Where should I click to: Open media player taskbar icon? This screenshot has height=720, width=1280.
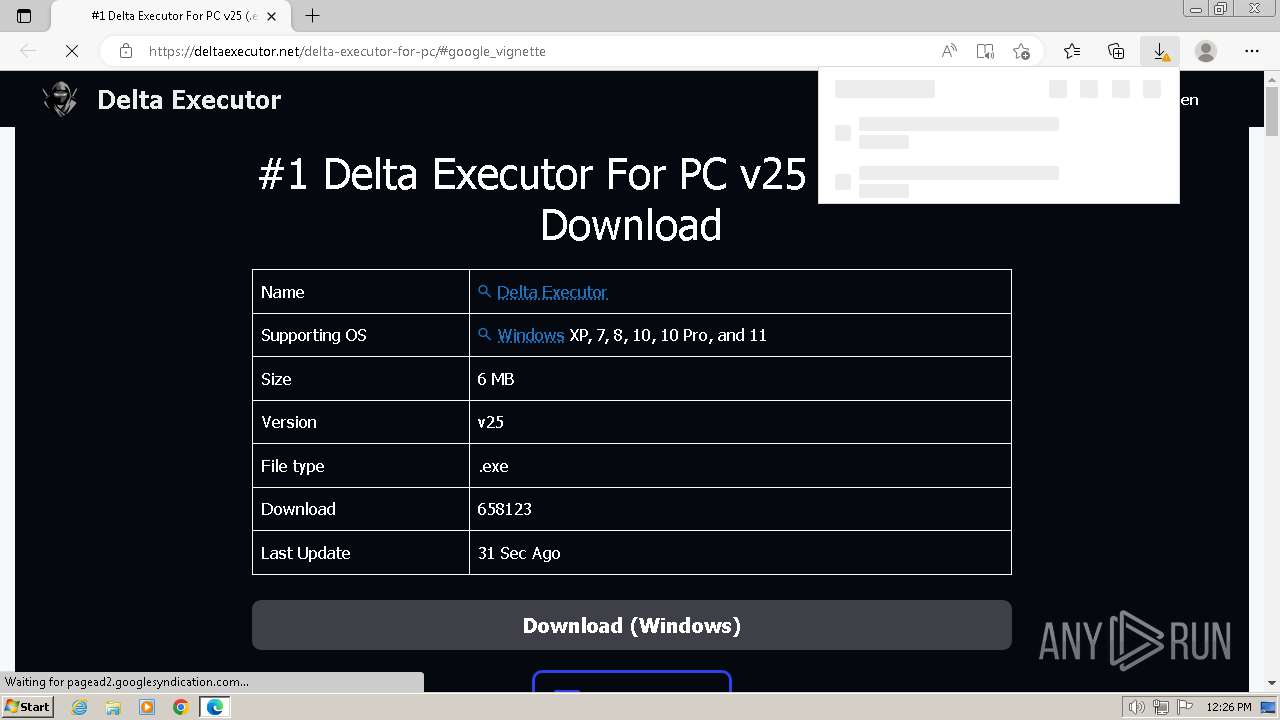[x=147, y=707]
